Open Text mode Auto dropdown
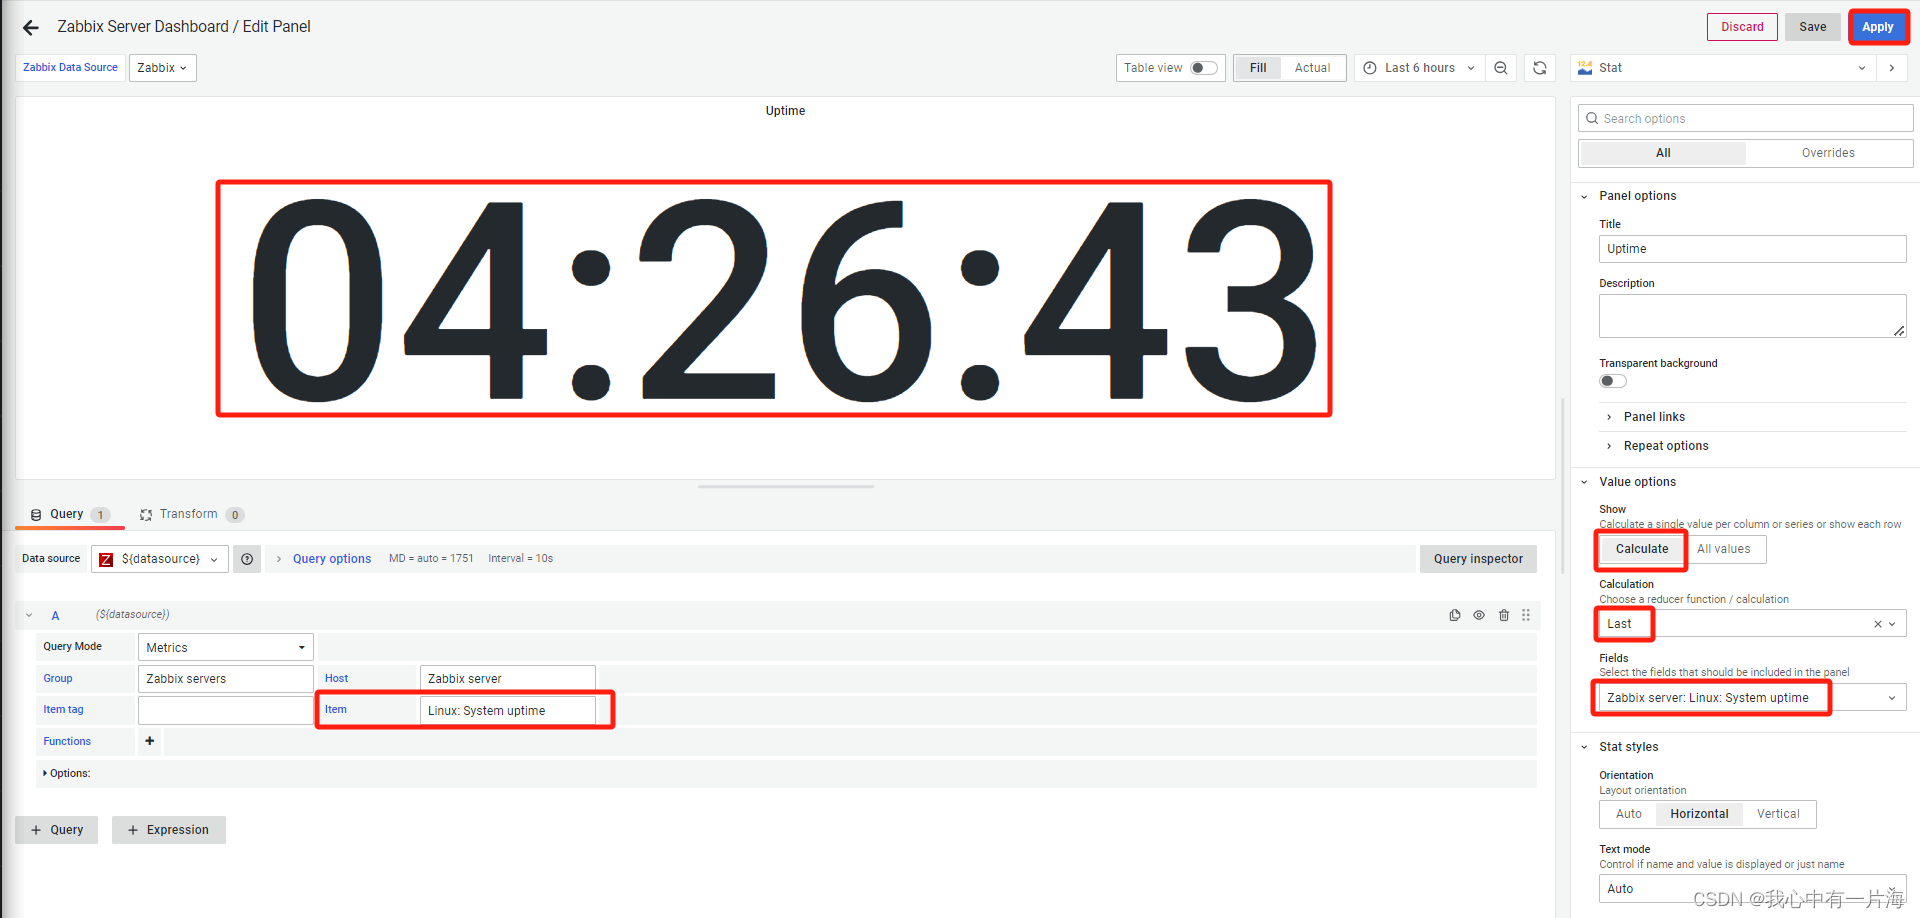This screenshot has width=1920, height=918. point(1752,889)
